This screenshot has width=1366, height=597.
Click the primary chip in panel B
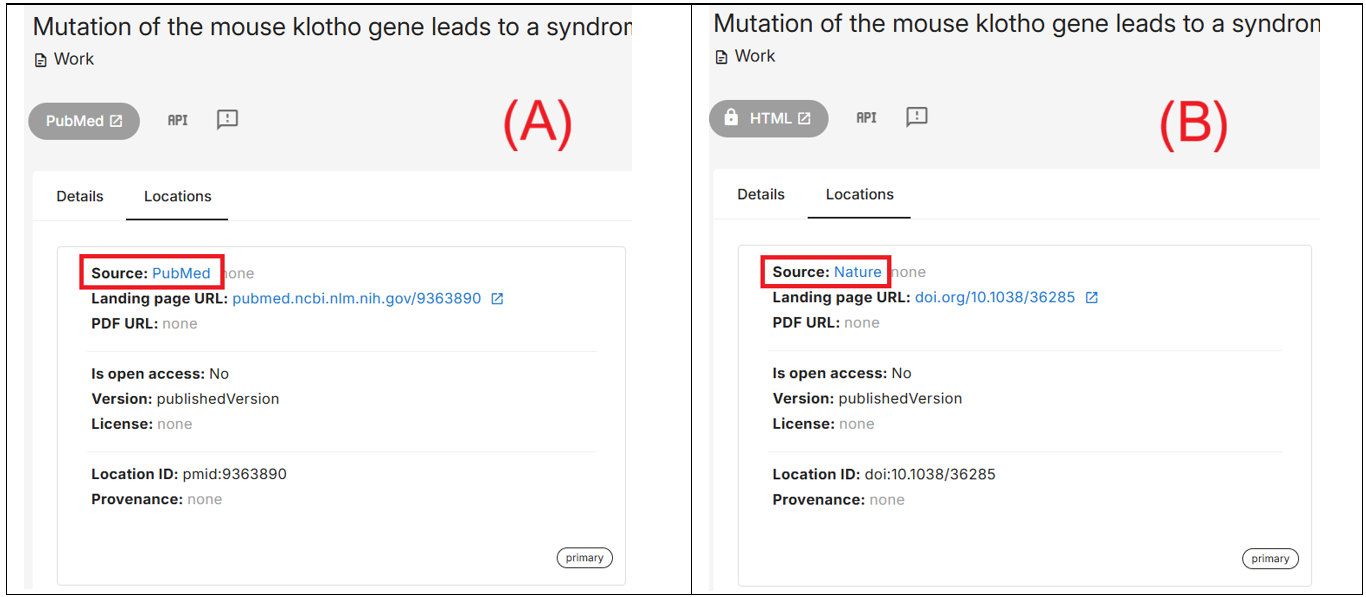[1270, 558]
